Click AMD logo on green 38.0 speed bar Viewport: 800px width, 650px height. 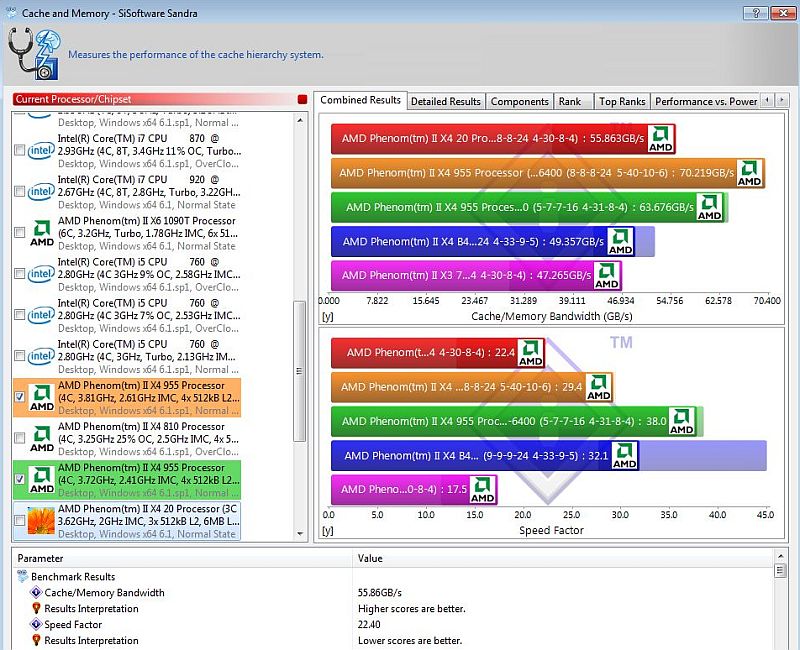pyautogui.click(x=682, y=421)
